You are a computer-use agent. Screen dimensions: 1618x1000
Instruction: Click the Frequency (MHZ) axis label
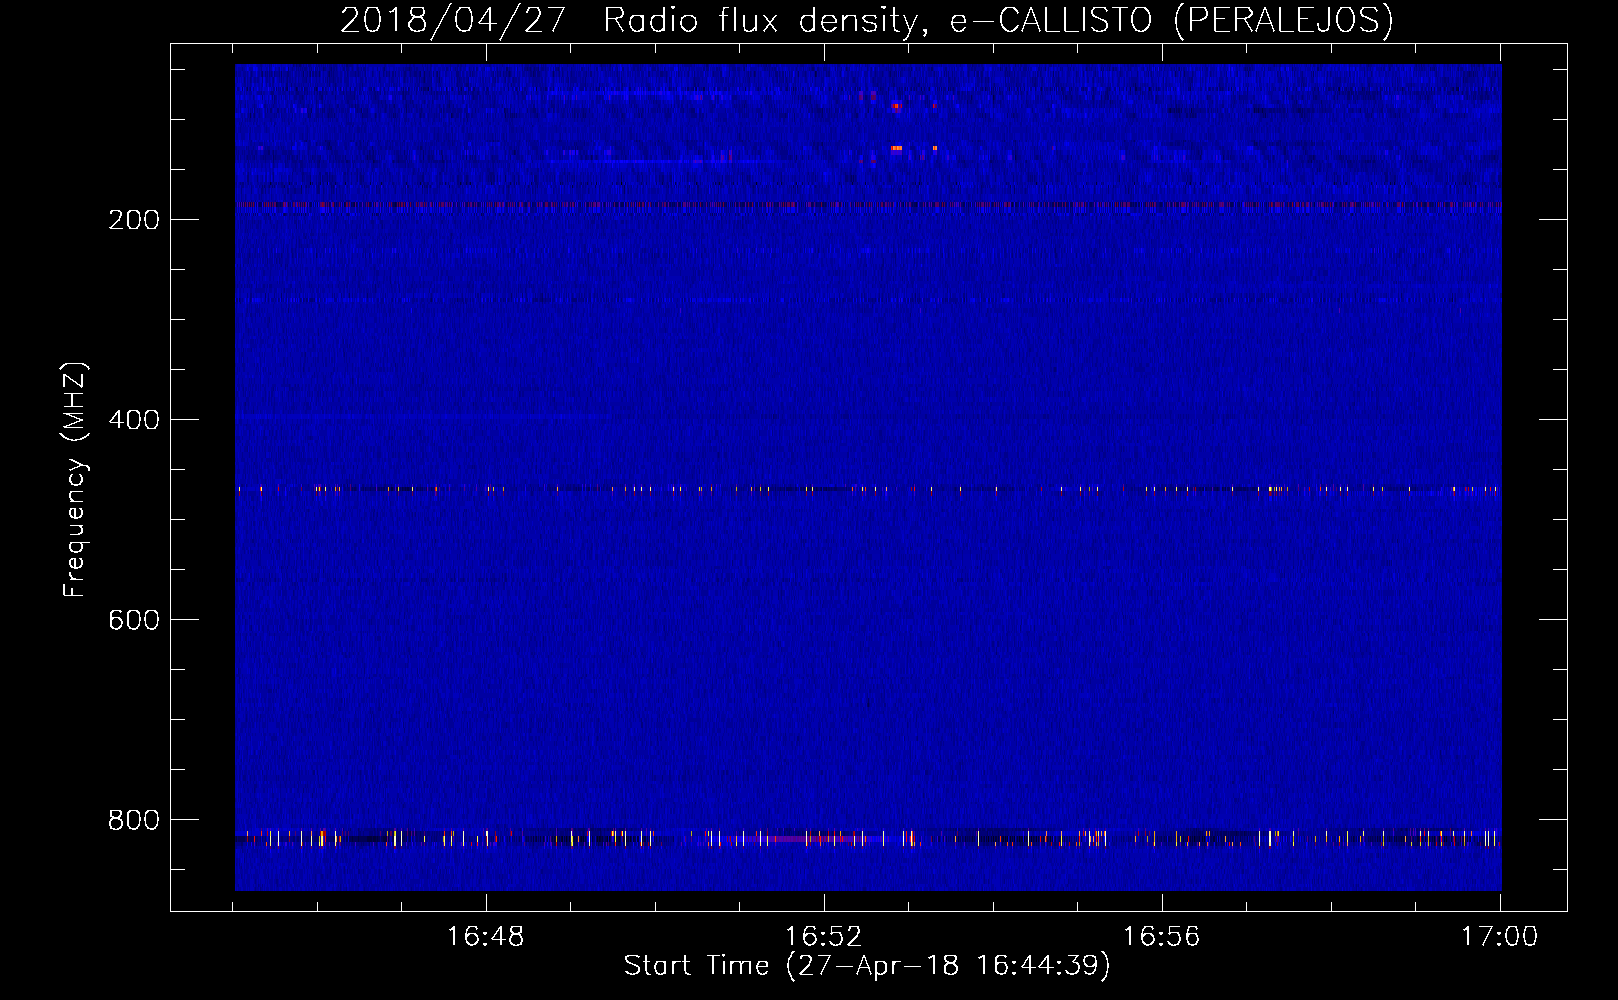tap(75, 479)
